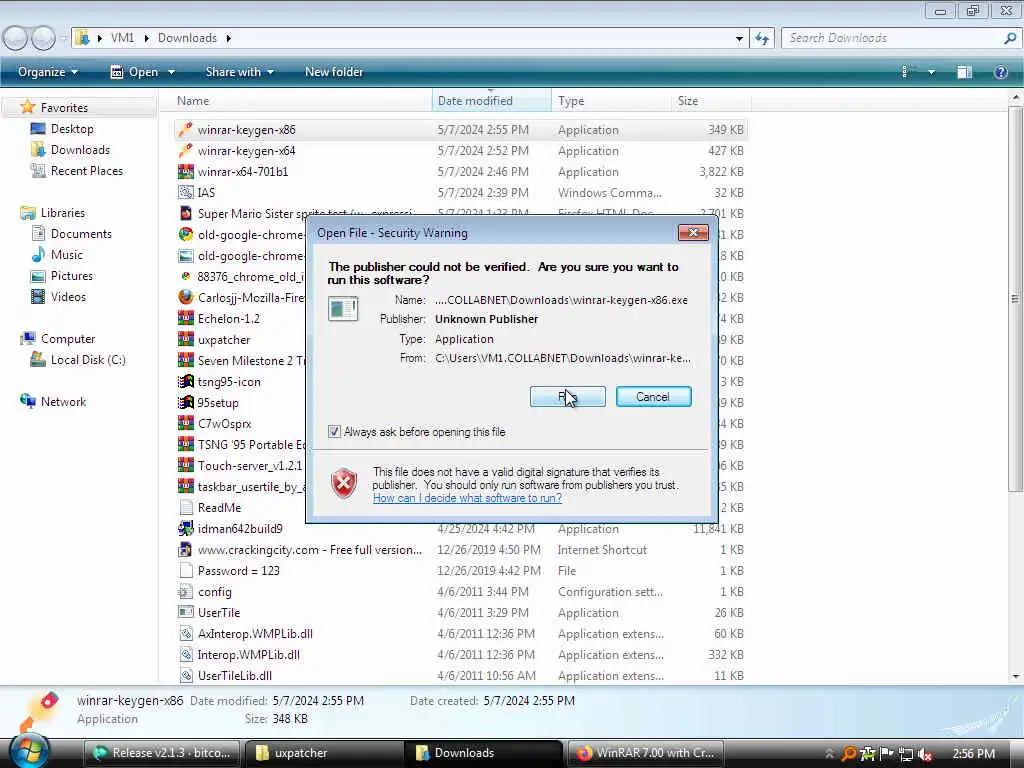1024x768 pixels.
Task: Sort by the Size column header
Action: (x=711, y=101)
